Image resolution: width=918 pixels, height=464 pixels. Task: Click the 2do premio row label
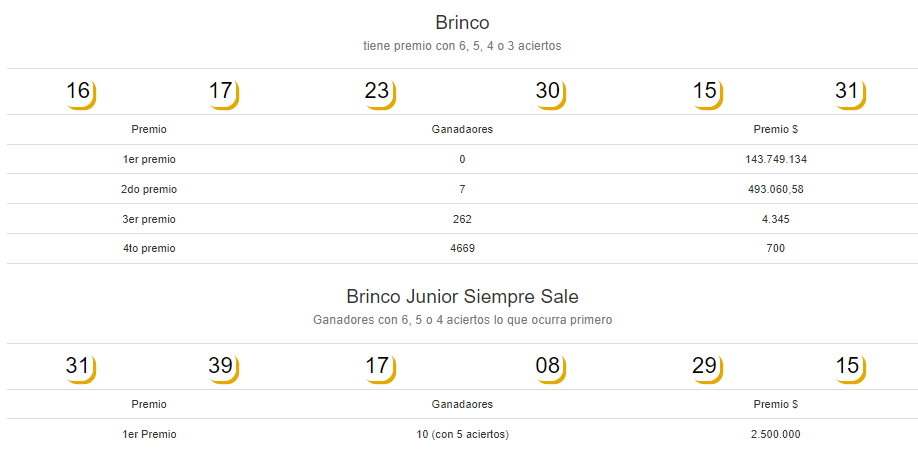click(149, 190)
